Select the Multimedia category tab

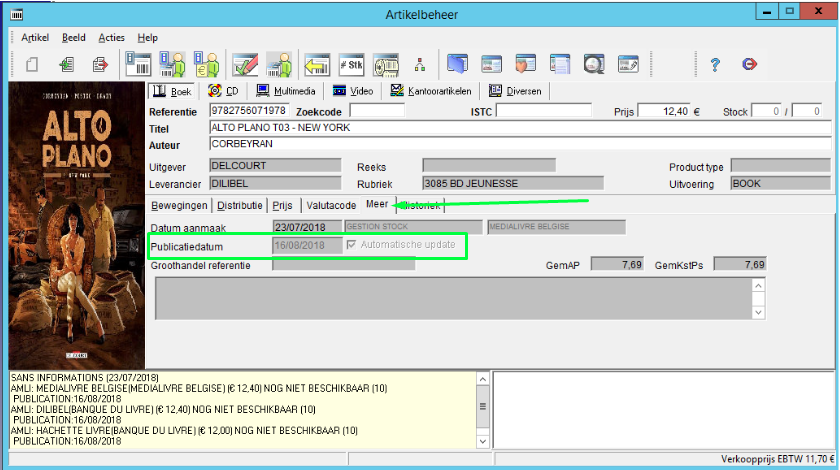[286, 91]
